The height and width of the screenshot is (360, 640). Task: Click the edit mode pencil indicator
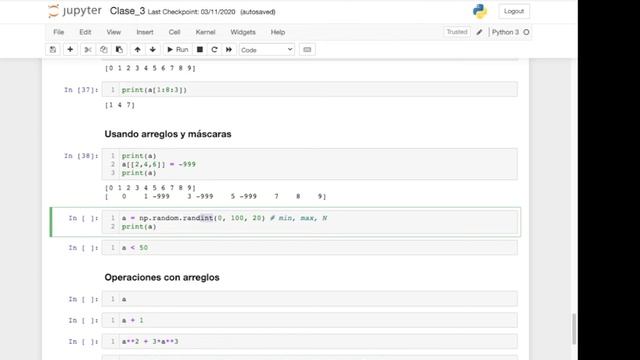[x=479, y=32]
